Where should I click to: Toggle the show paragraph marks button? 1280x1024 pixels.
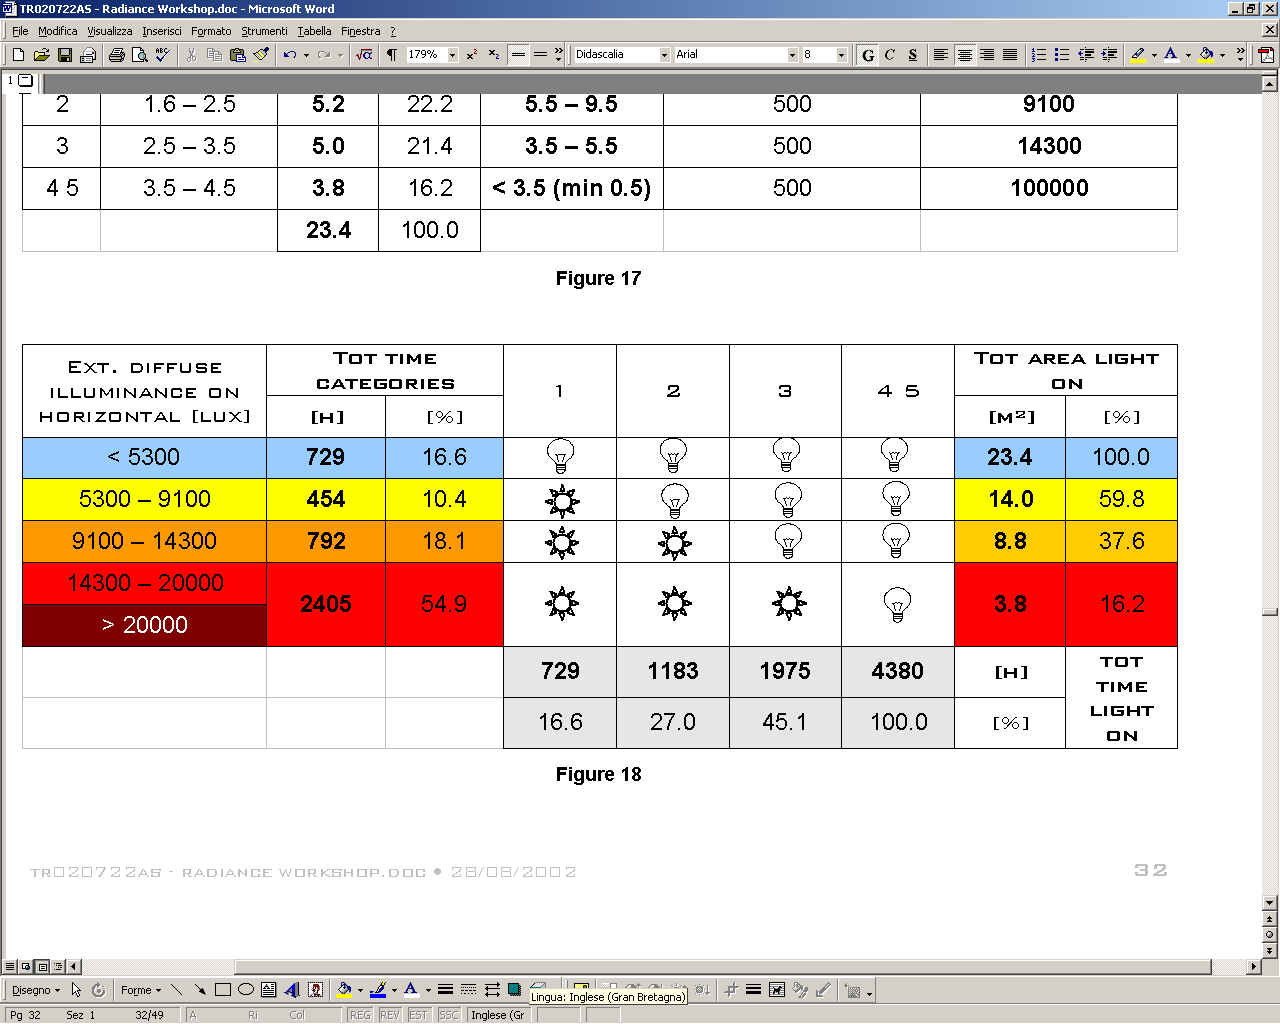(392, 55)
